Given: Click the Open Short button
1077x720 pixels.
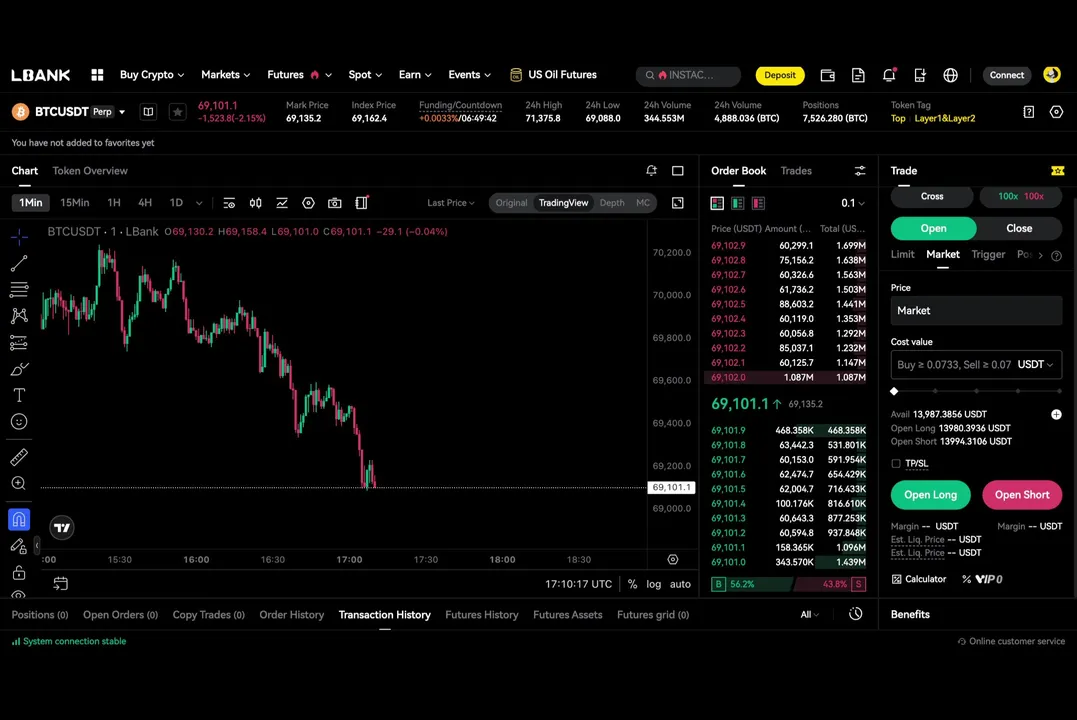Looking at the screenshot, I should [1021, 495].
